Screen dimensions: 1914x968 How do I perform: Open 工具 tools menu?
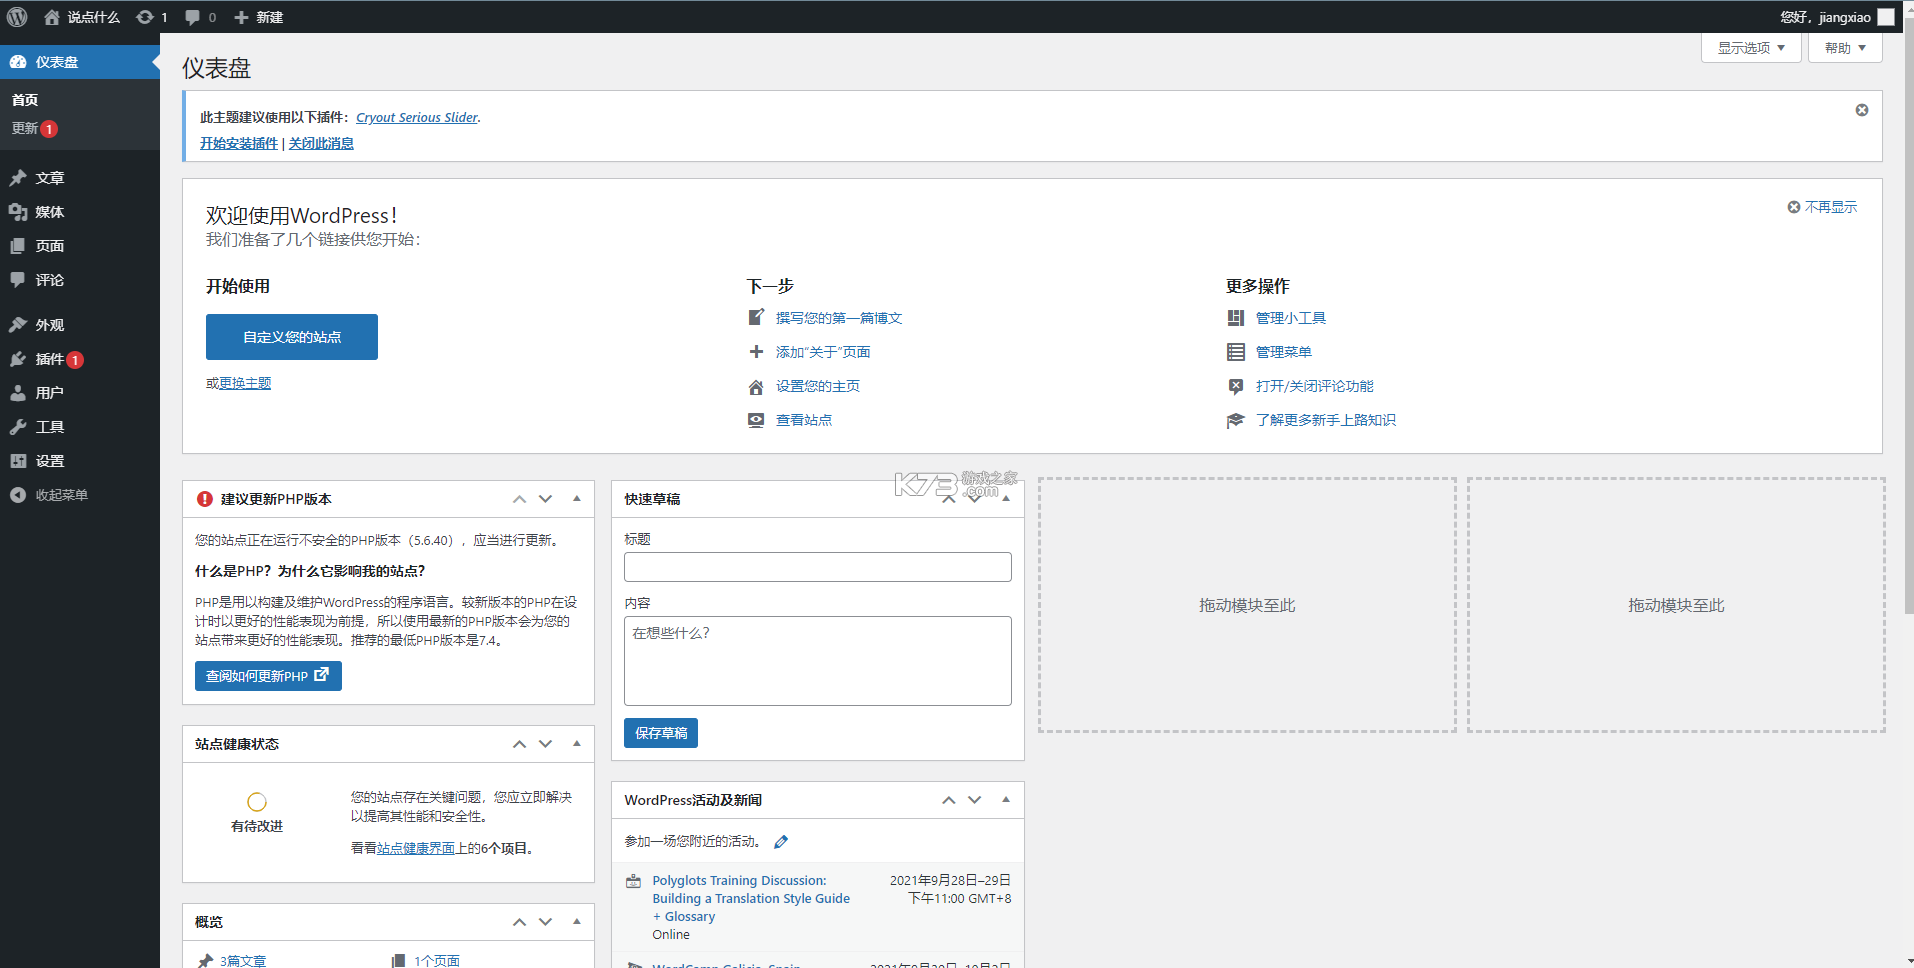click(x=80, y=427)
